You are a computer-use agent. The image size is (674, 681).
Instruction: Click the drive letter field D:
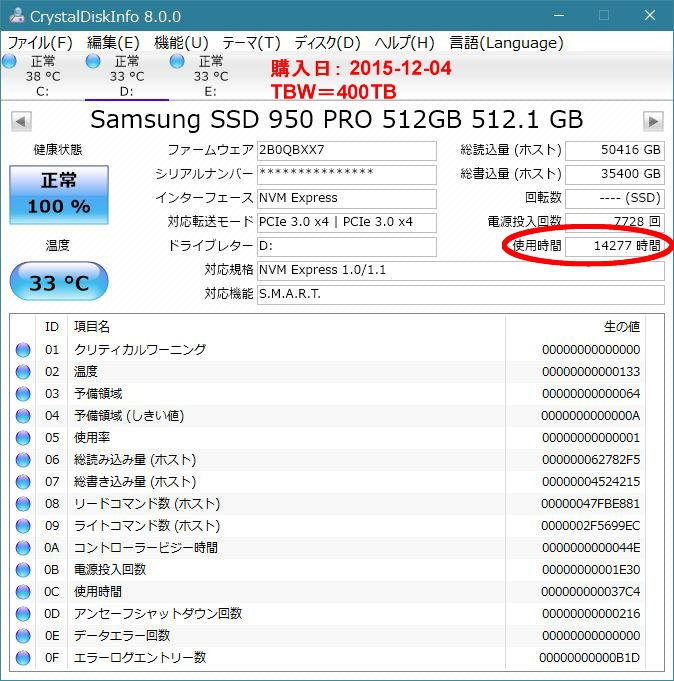coord(347,246)
